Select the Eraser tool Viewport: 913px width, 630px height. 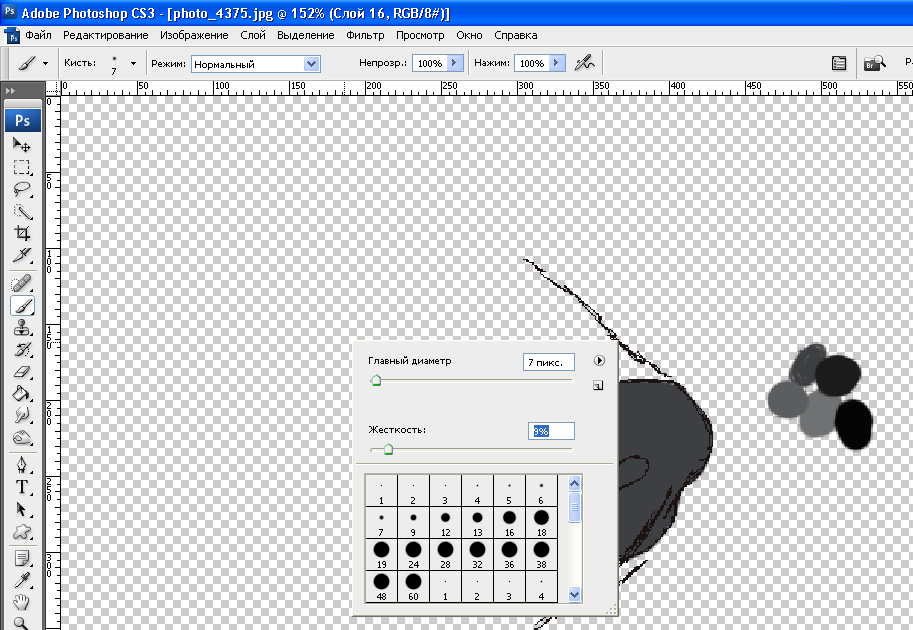[x=22, y=372]
